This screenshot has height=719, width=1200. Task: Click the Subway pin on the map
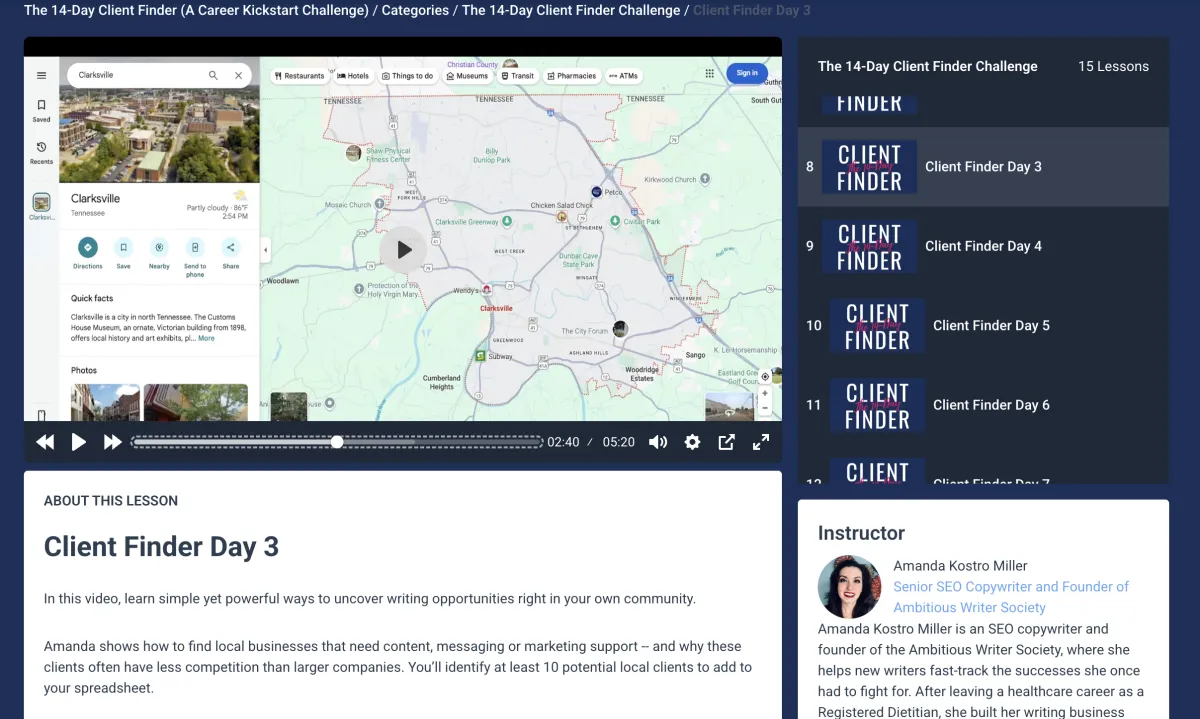point(481,355)
